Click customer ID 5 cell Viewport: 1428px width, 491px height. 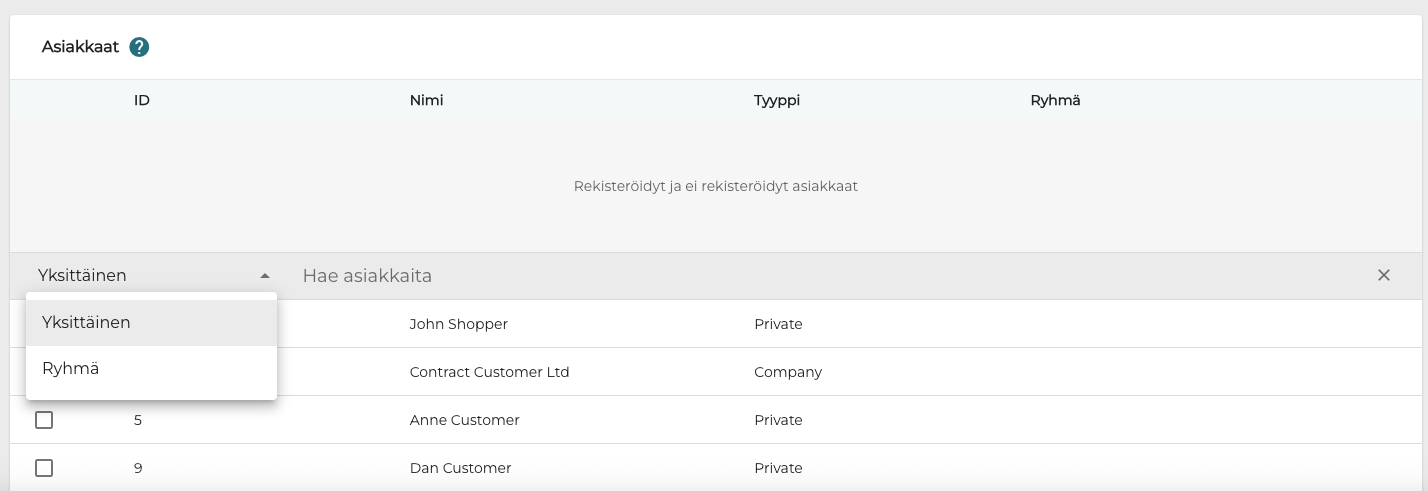(x=138, y=420)
